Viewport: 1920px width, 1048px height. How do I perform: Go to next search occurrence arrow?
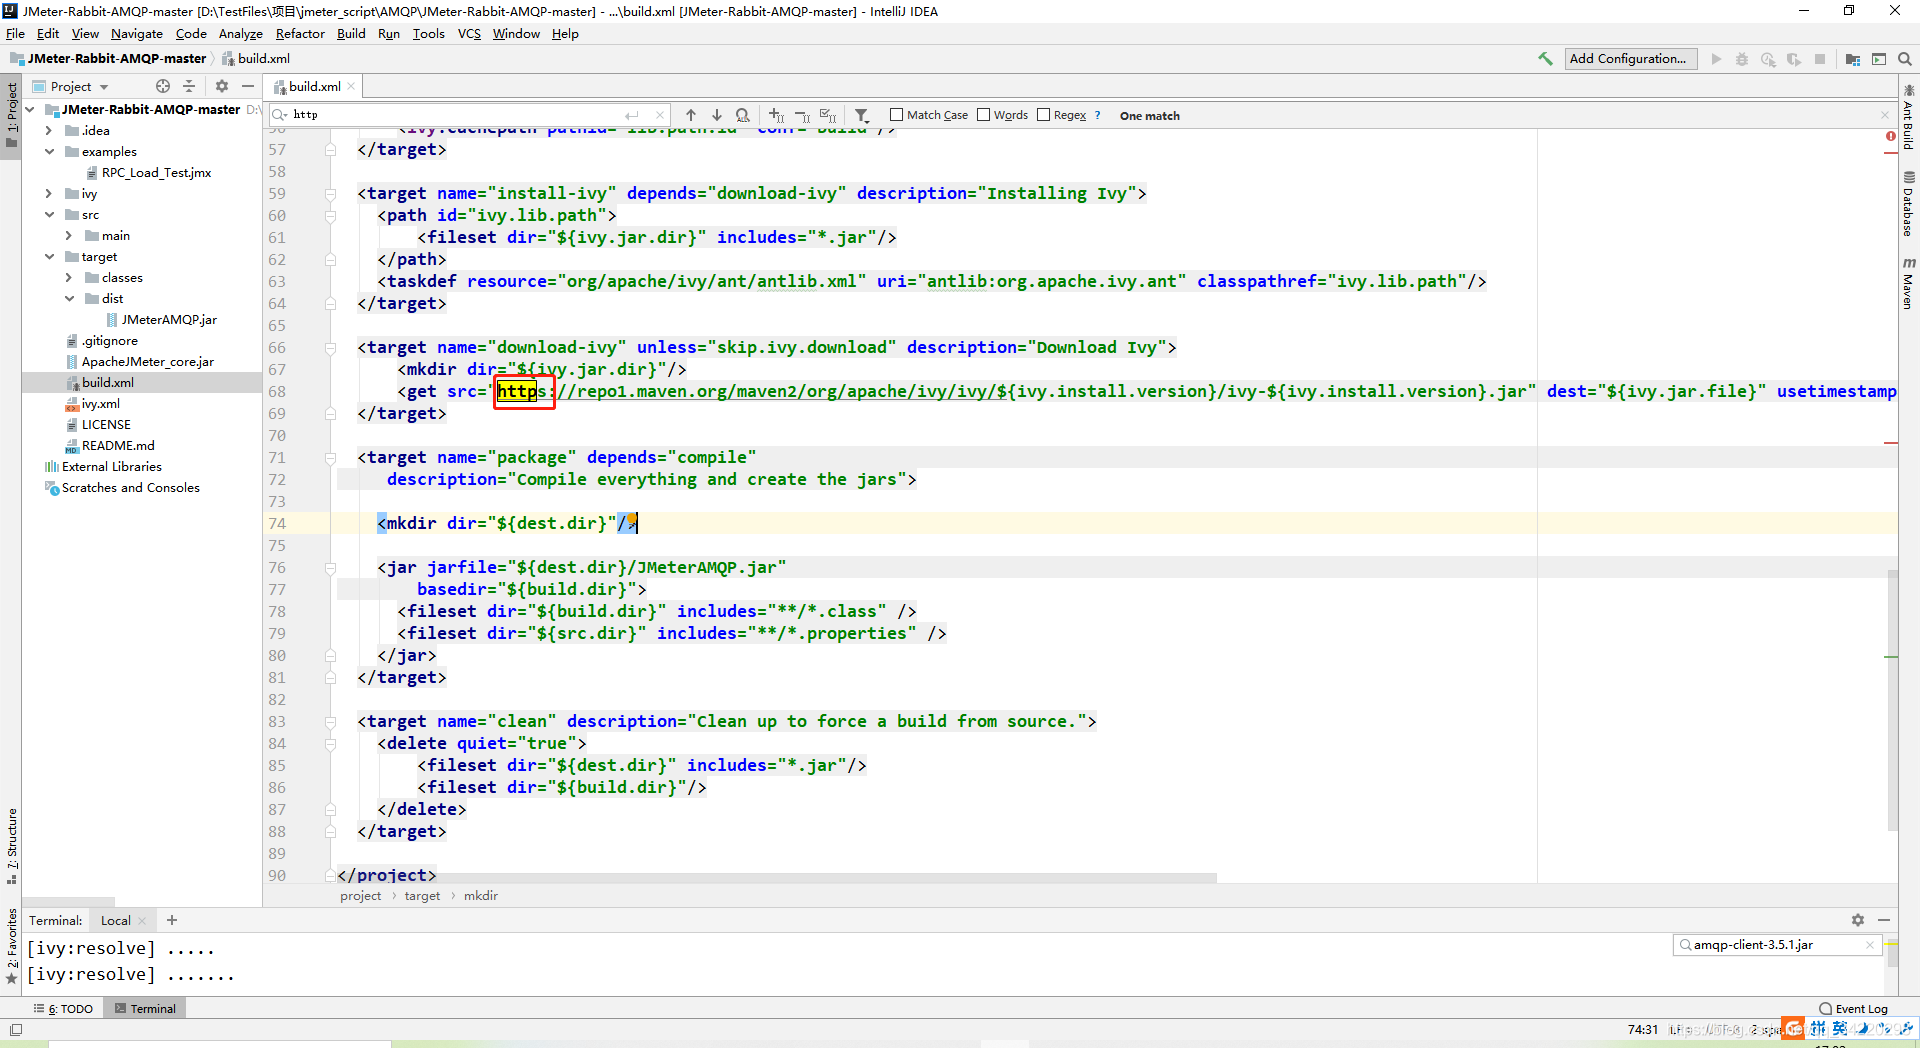pyautogui.click(x=717, y=115)
